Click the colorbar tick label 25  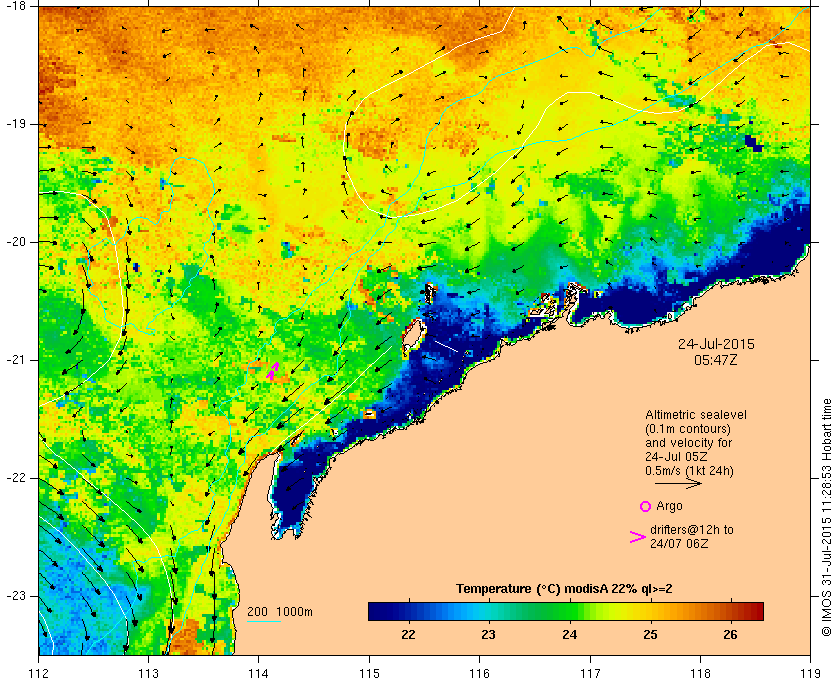tap(650, 635)
